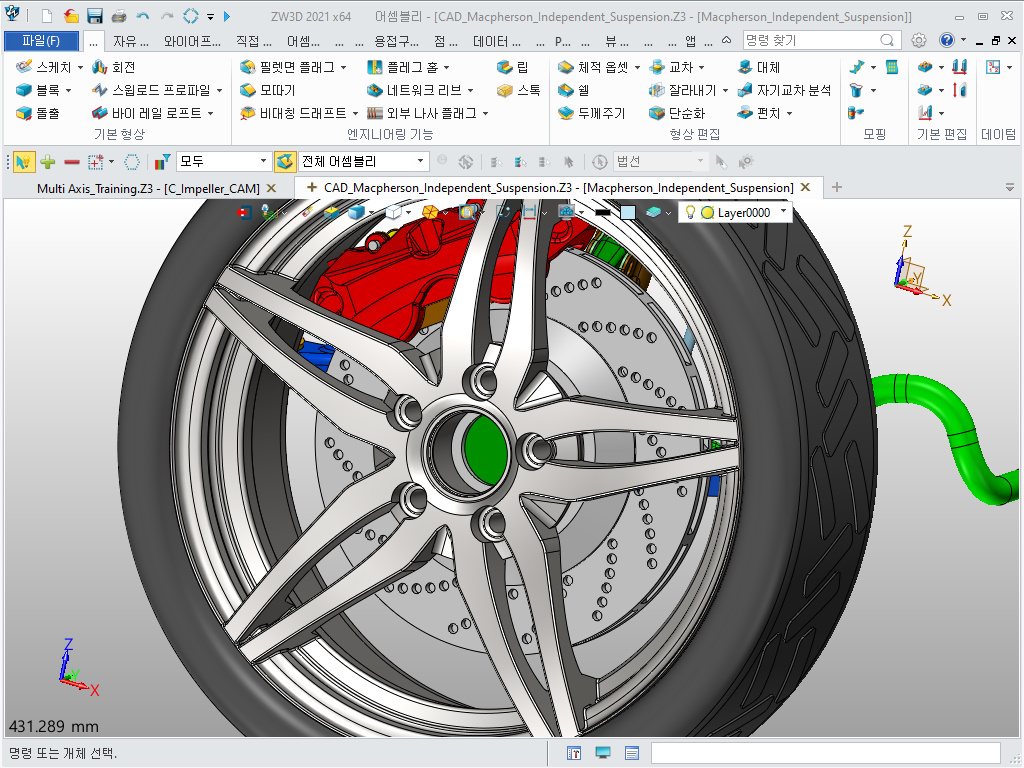
Task: Click the Regenerate circular arrows icon
Action: pos(191,16)
